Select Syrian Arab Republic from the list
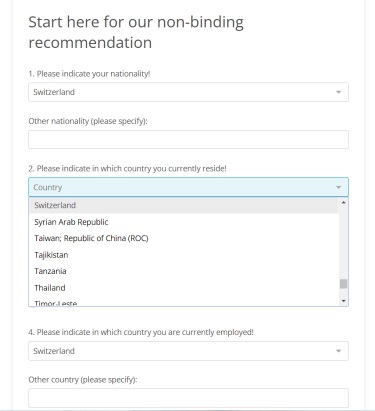Viewport: 375px width, 411px height. tap(184, 222)
